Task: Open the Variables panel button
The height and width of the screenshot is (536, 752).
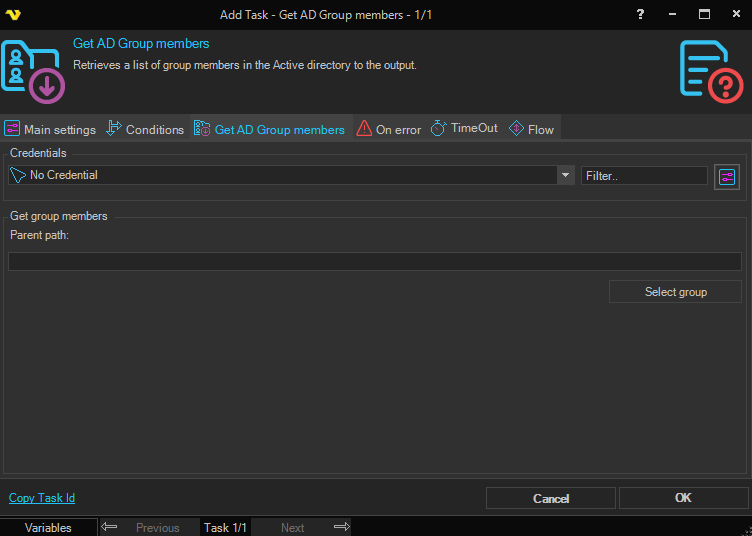Action: (48, 527)
